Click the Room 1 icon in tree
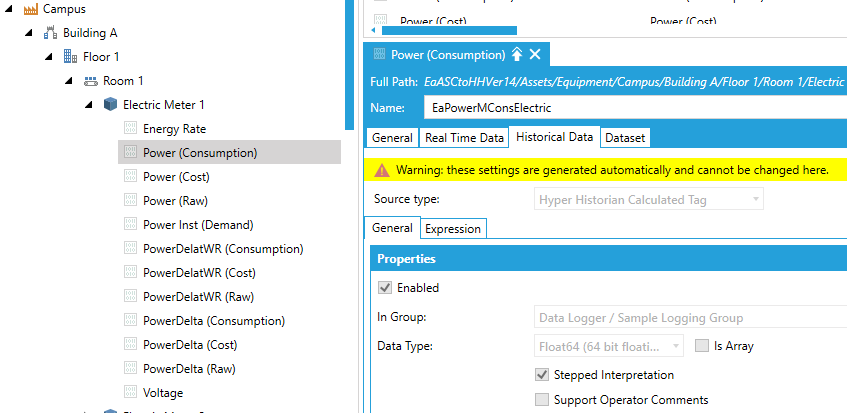Image resolution: width=847 pixels, height=413 pixels. (x=90, y=81)
